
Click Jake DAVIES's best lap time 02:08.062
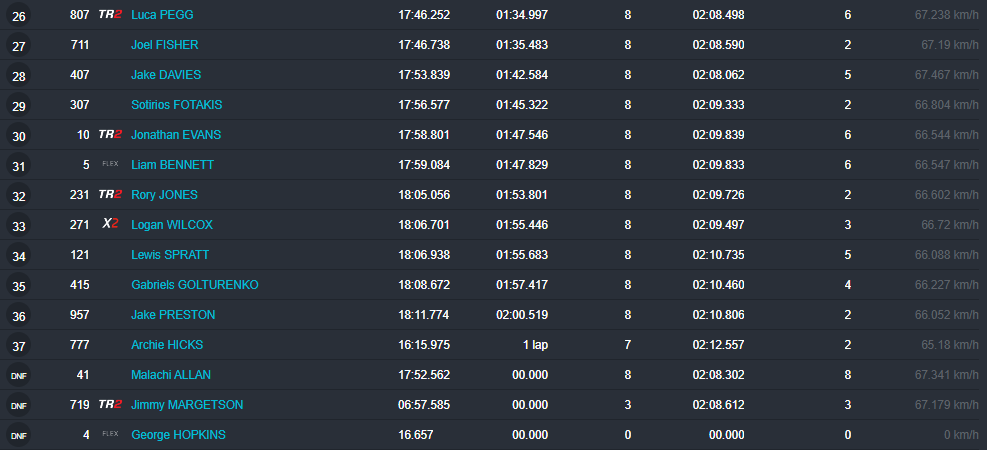[718, 75]
